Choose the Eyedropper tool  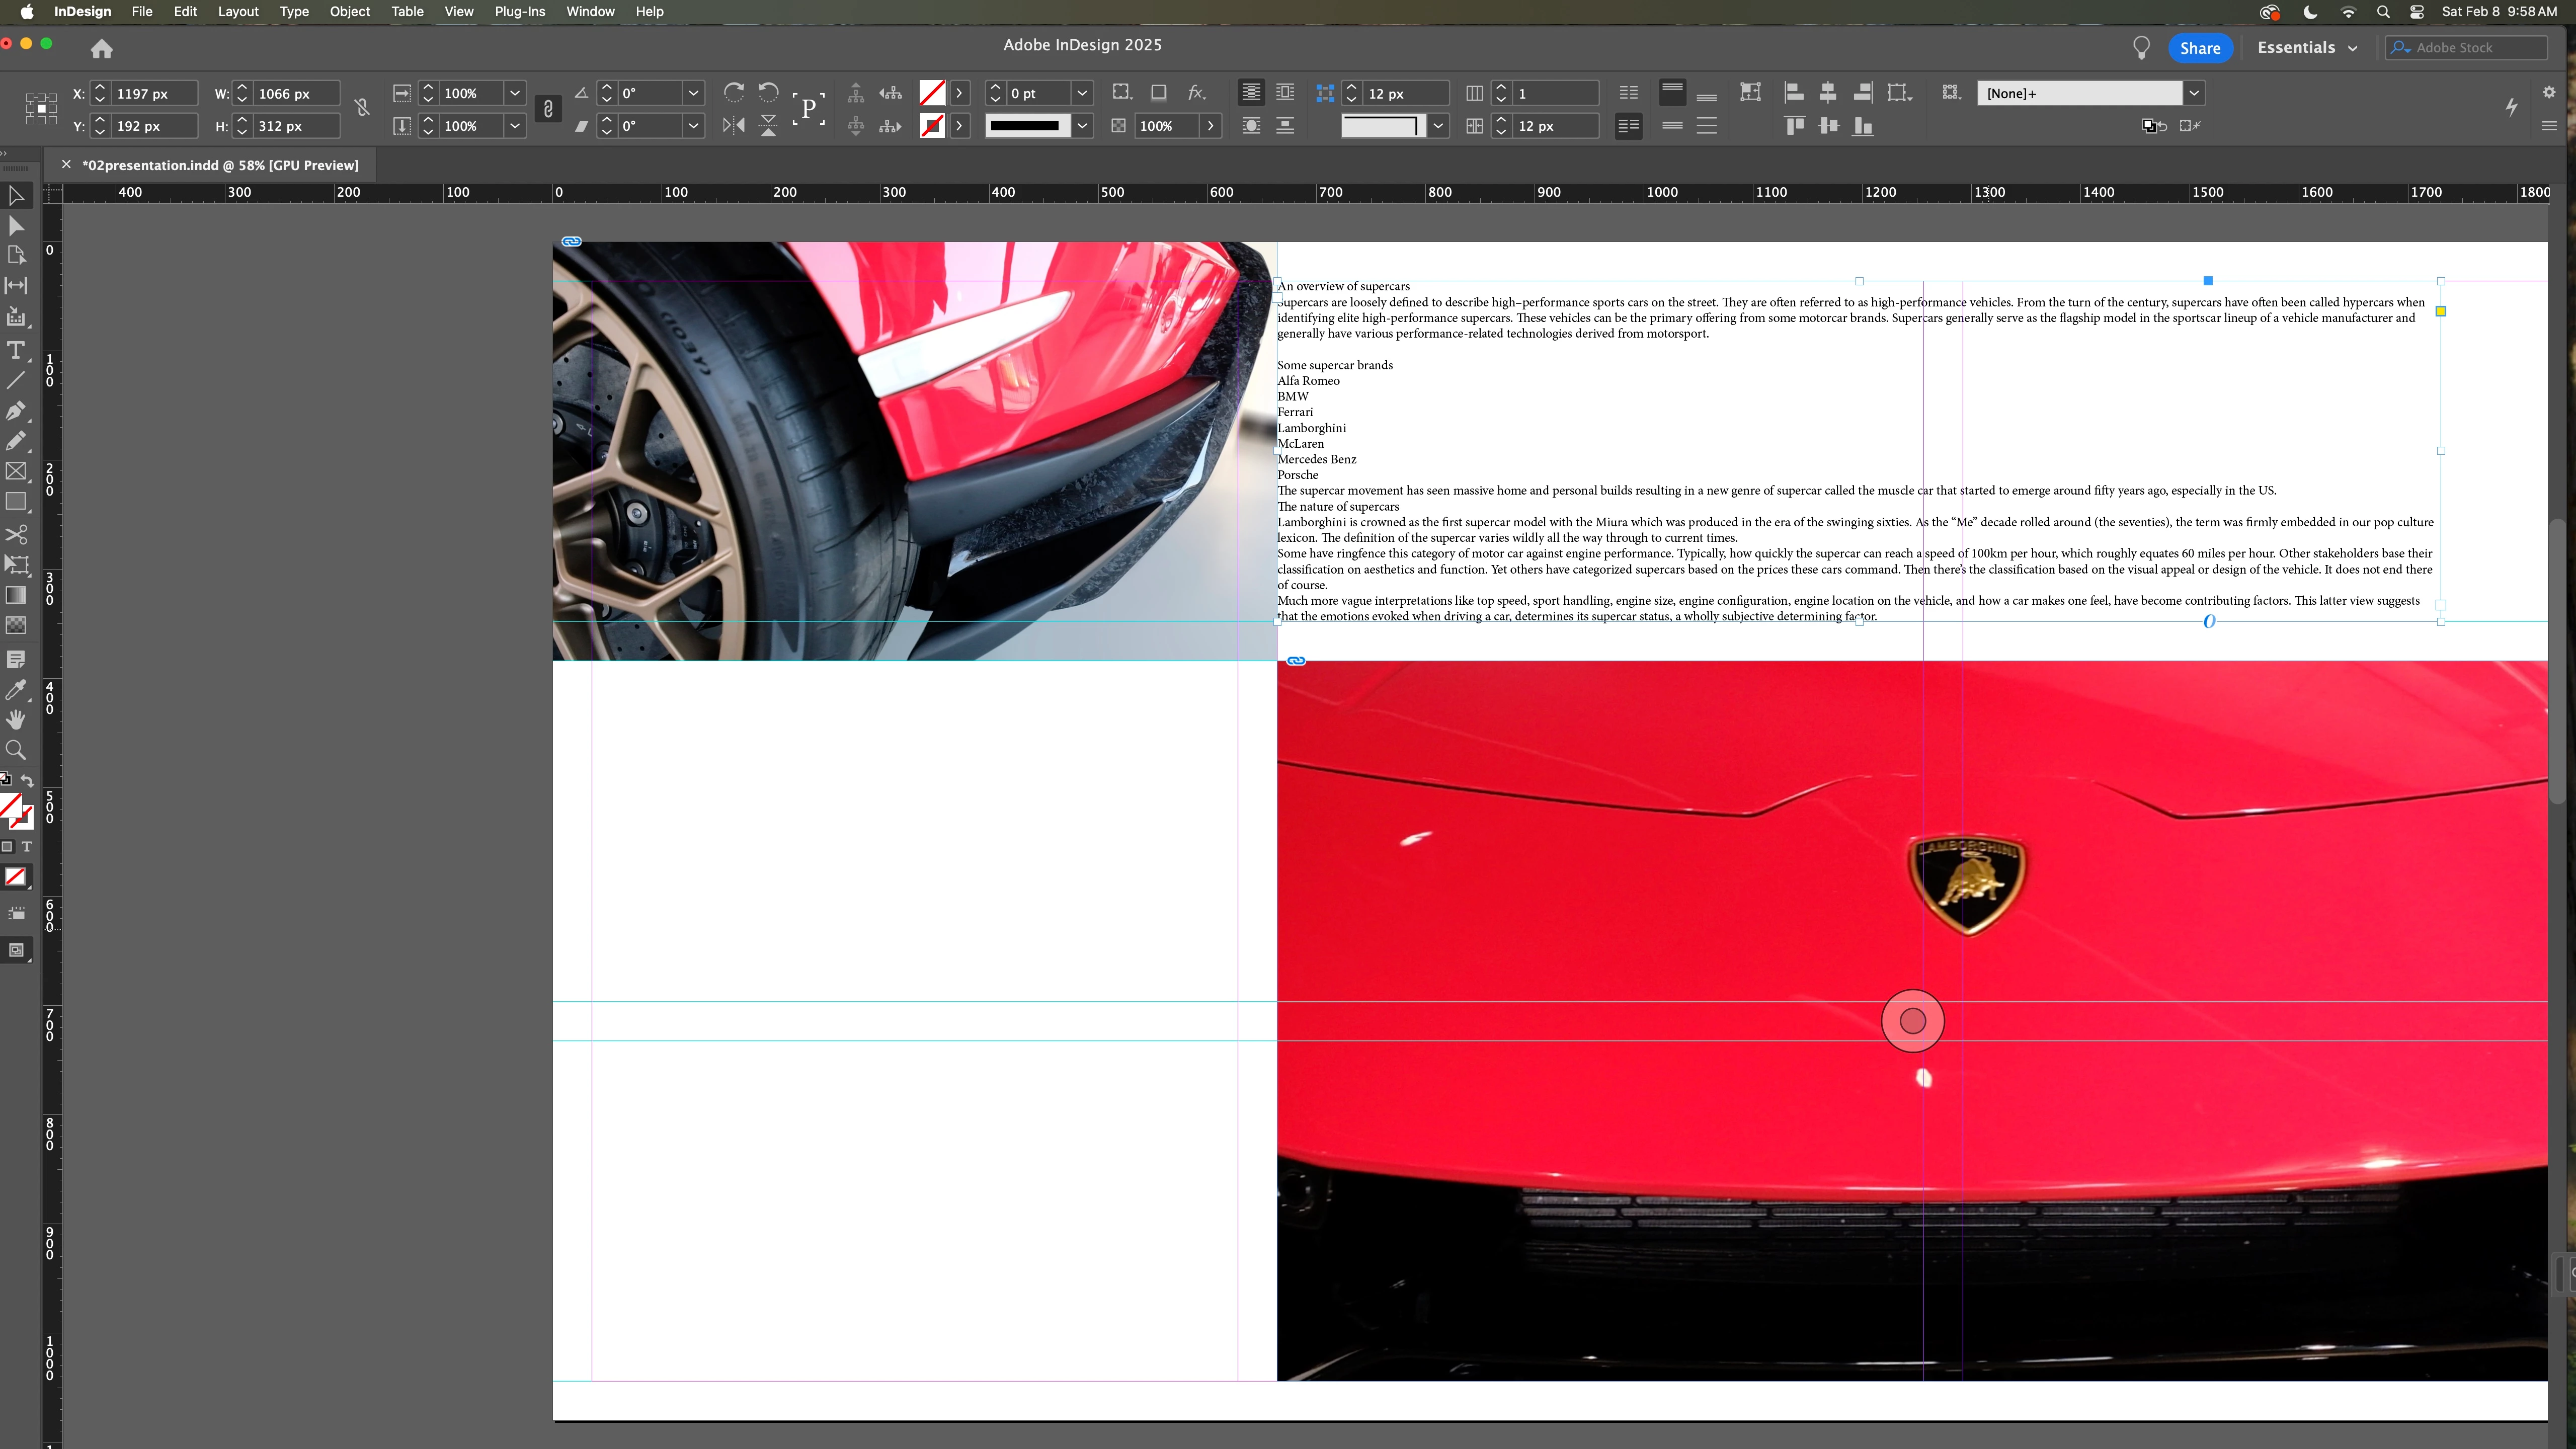pyautogui.click(x=16, y=690)
